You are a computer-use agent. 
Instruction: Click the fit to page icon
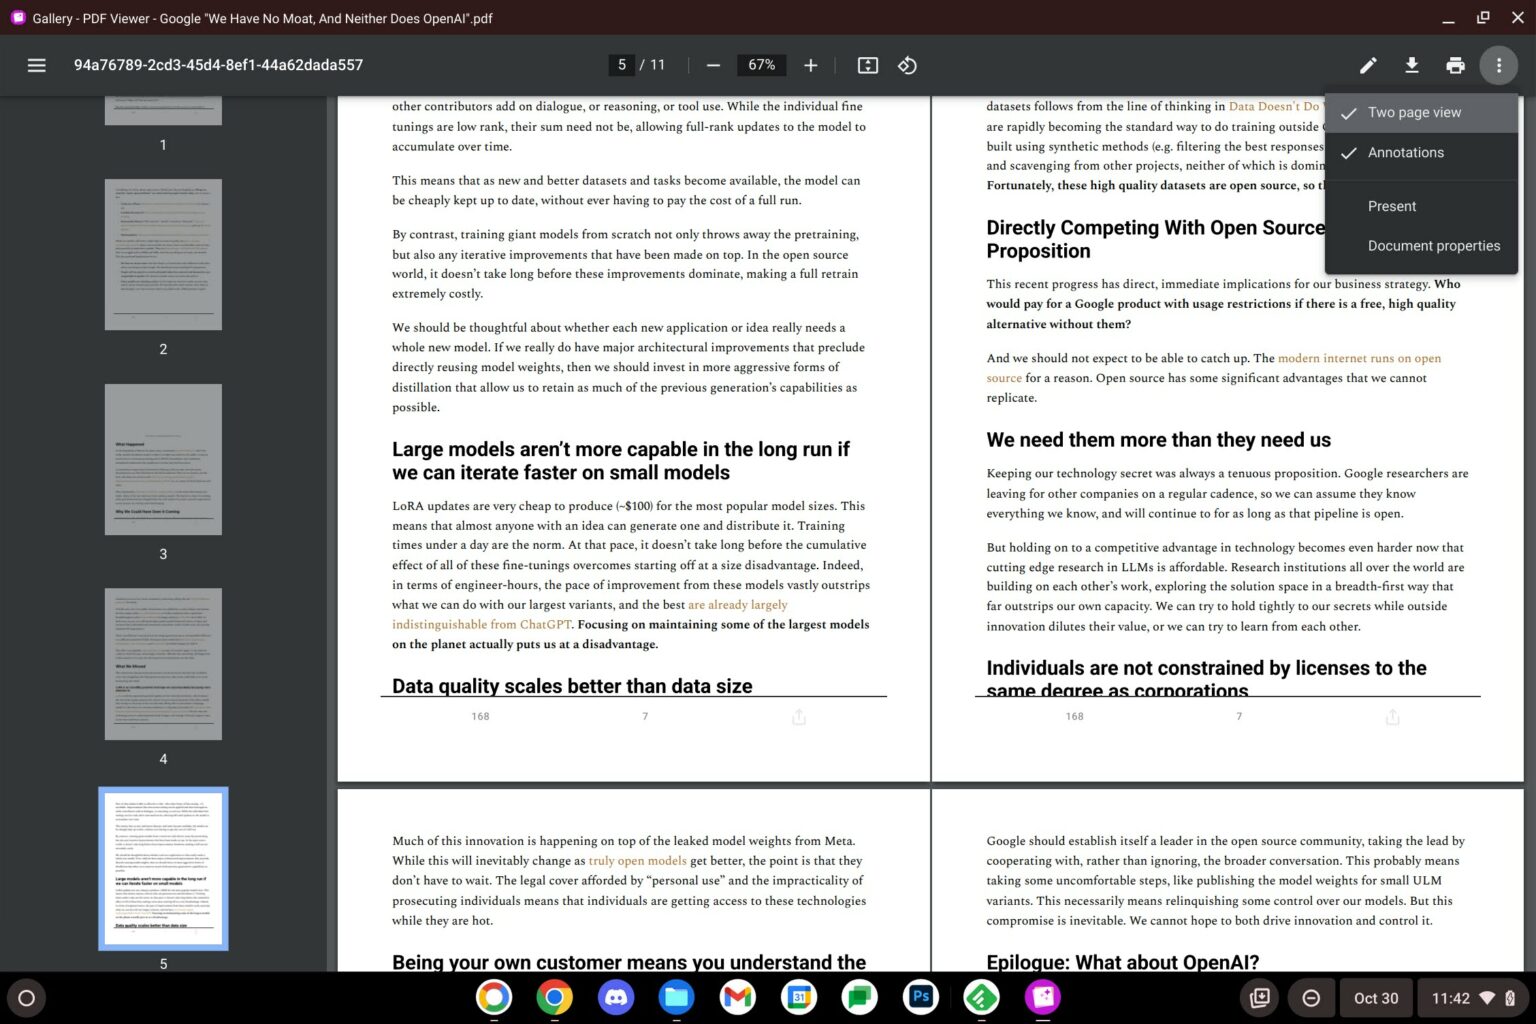[868, 65]
